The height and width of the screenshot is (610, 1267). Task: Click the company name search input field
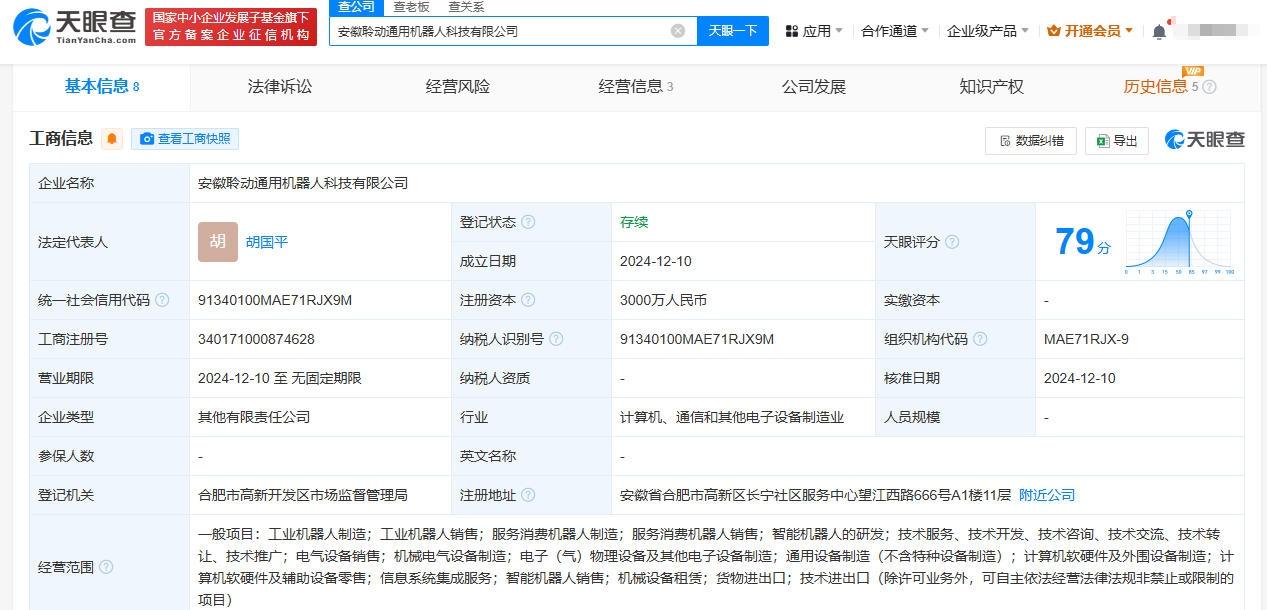click(x=500, y=31)
